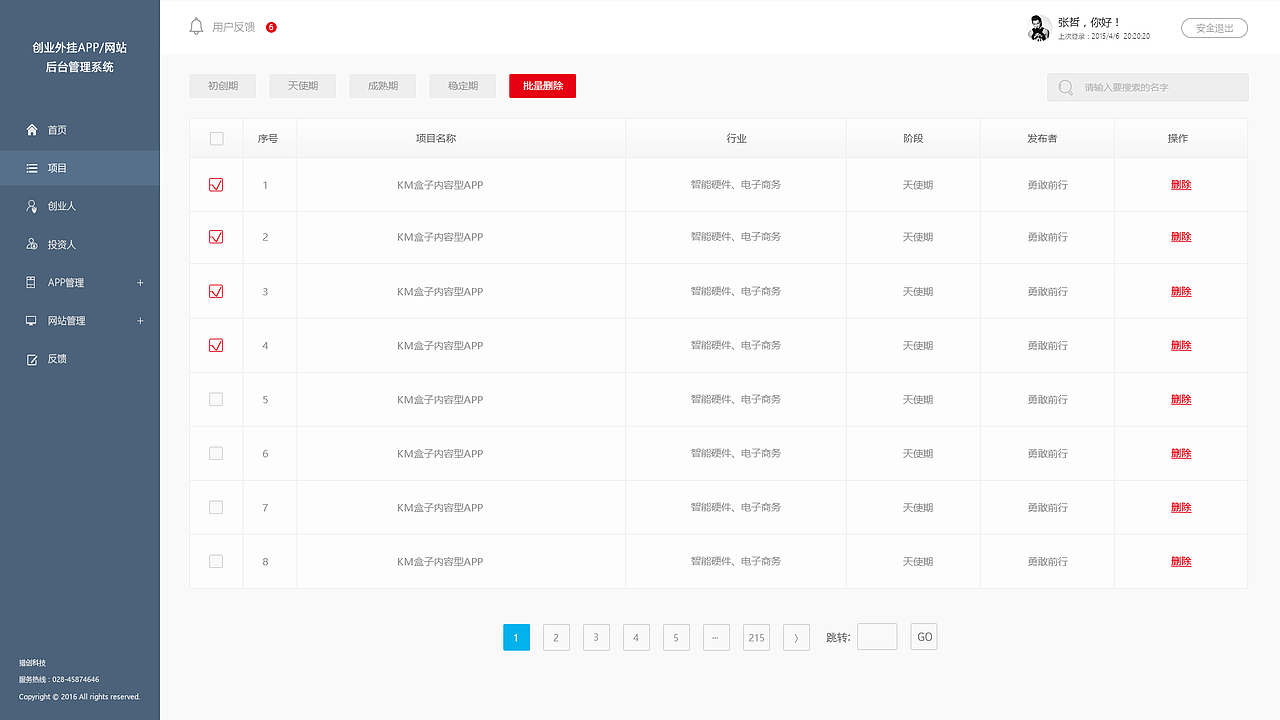Click 删除 link in row 6
This screenshot has height=720, width=1280.
[x=1181, y=454]
